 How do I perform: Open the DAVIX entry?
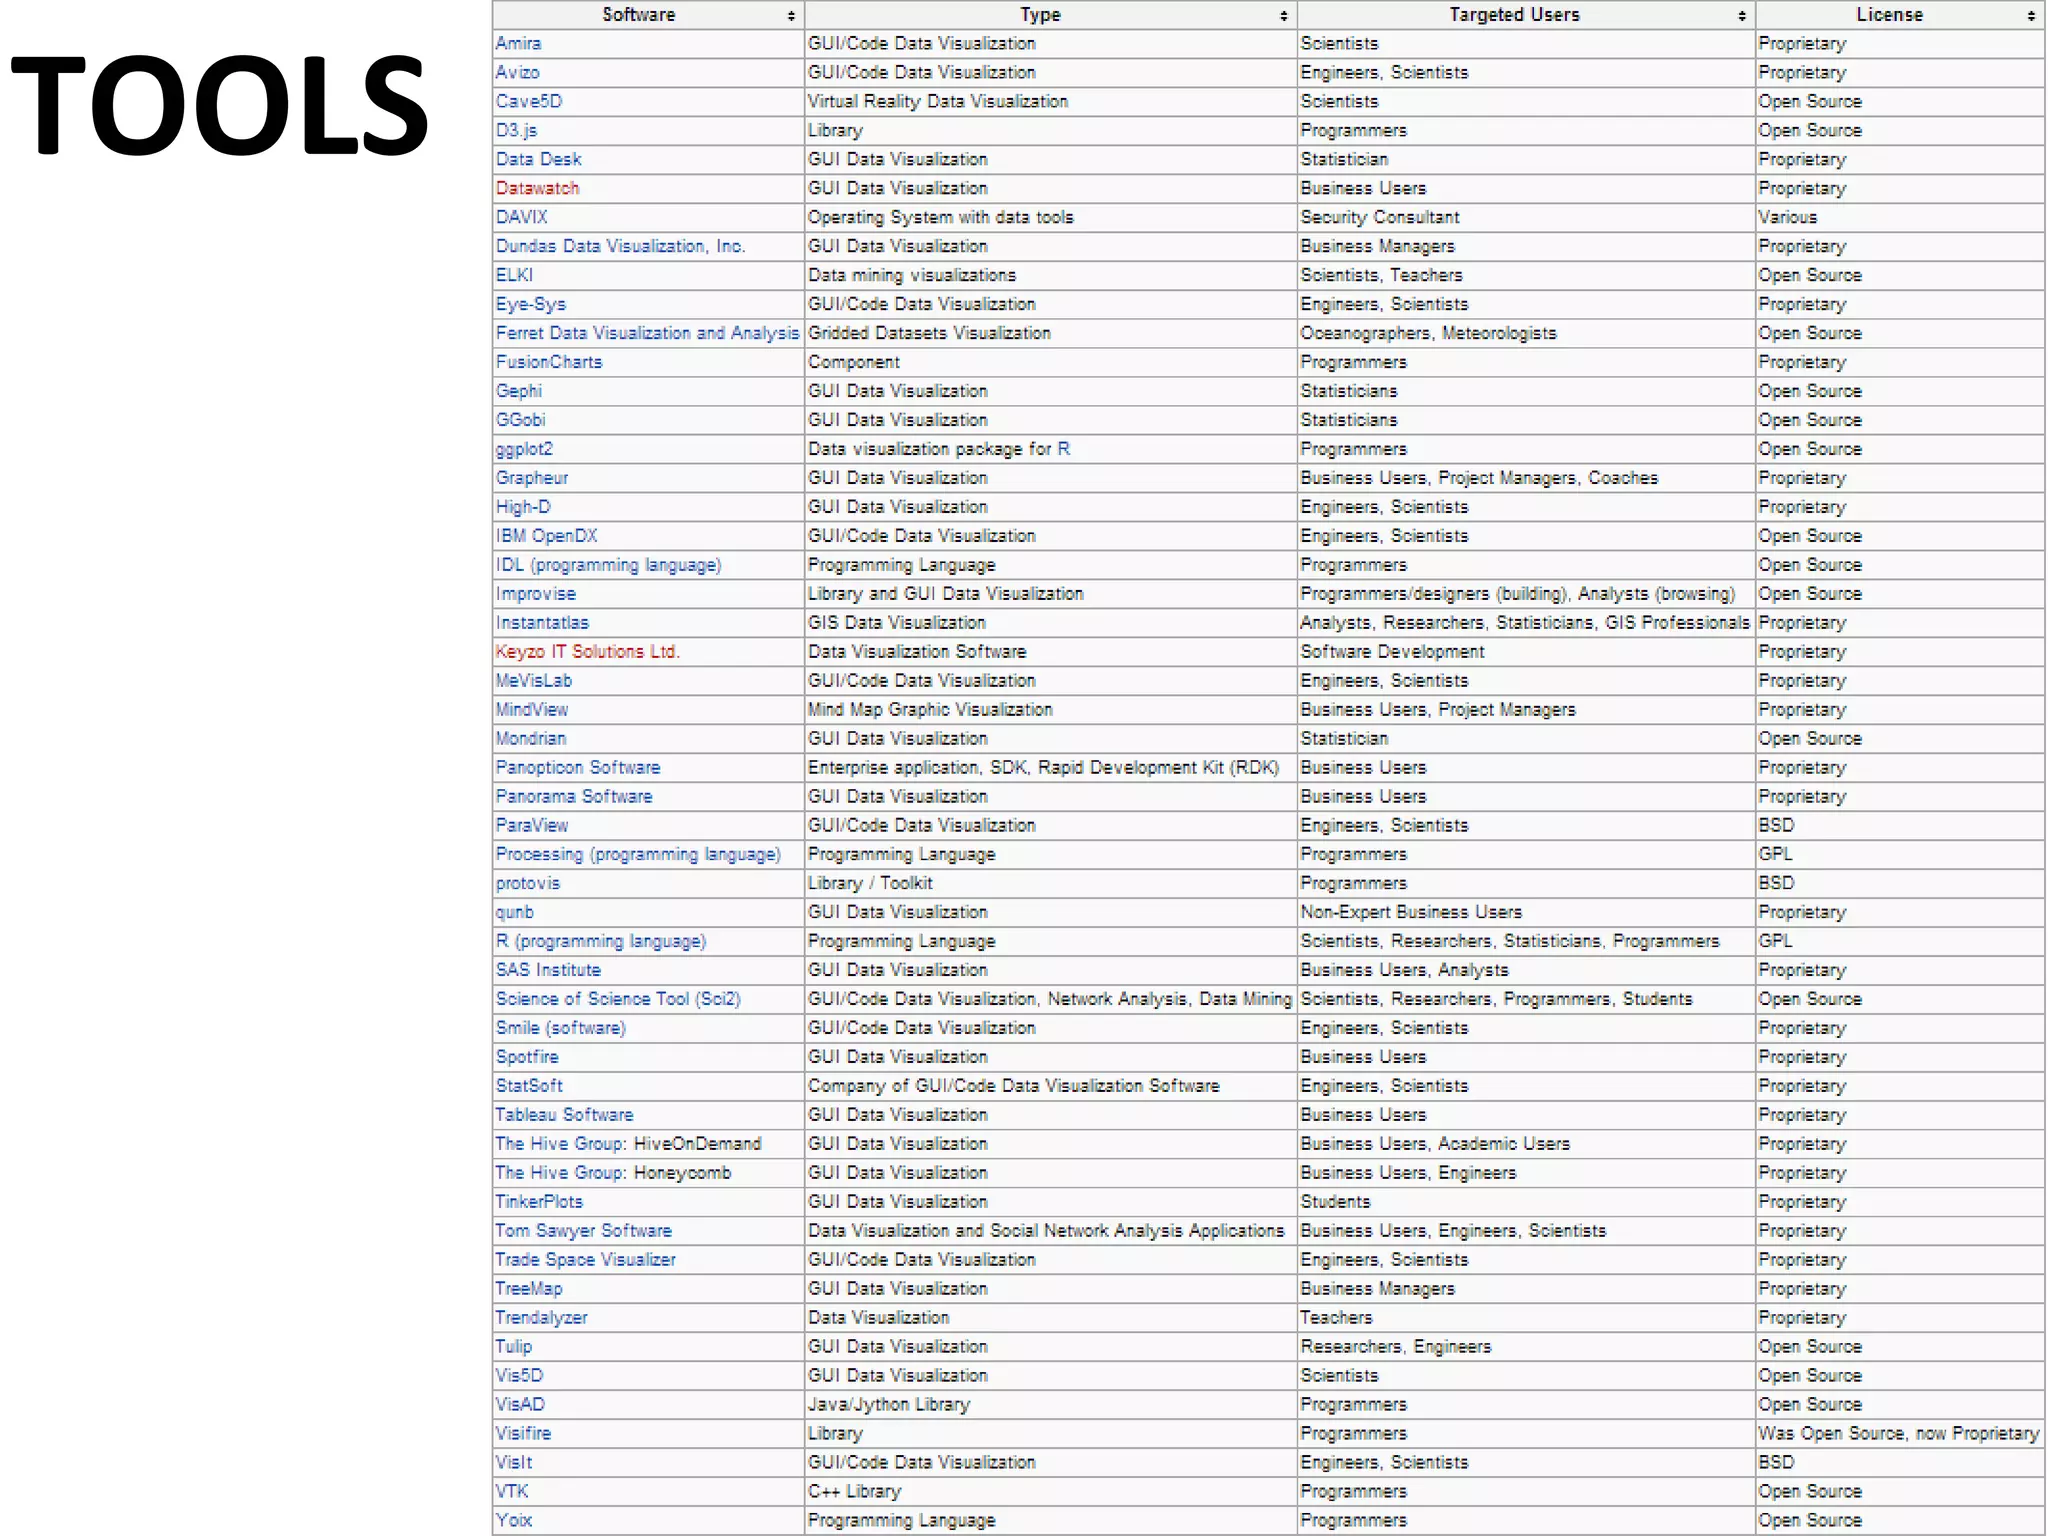(521, 218)
